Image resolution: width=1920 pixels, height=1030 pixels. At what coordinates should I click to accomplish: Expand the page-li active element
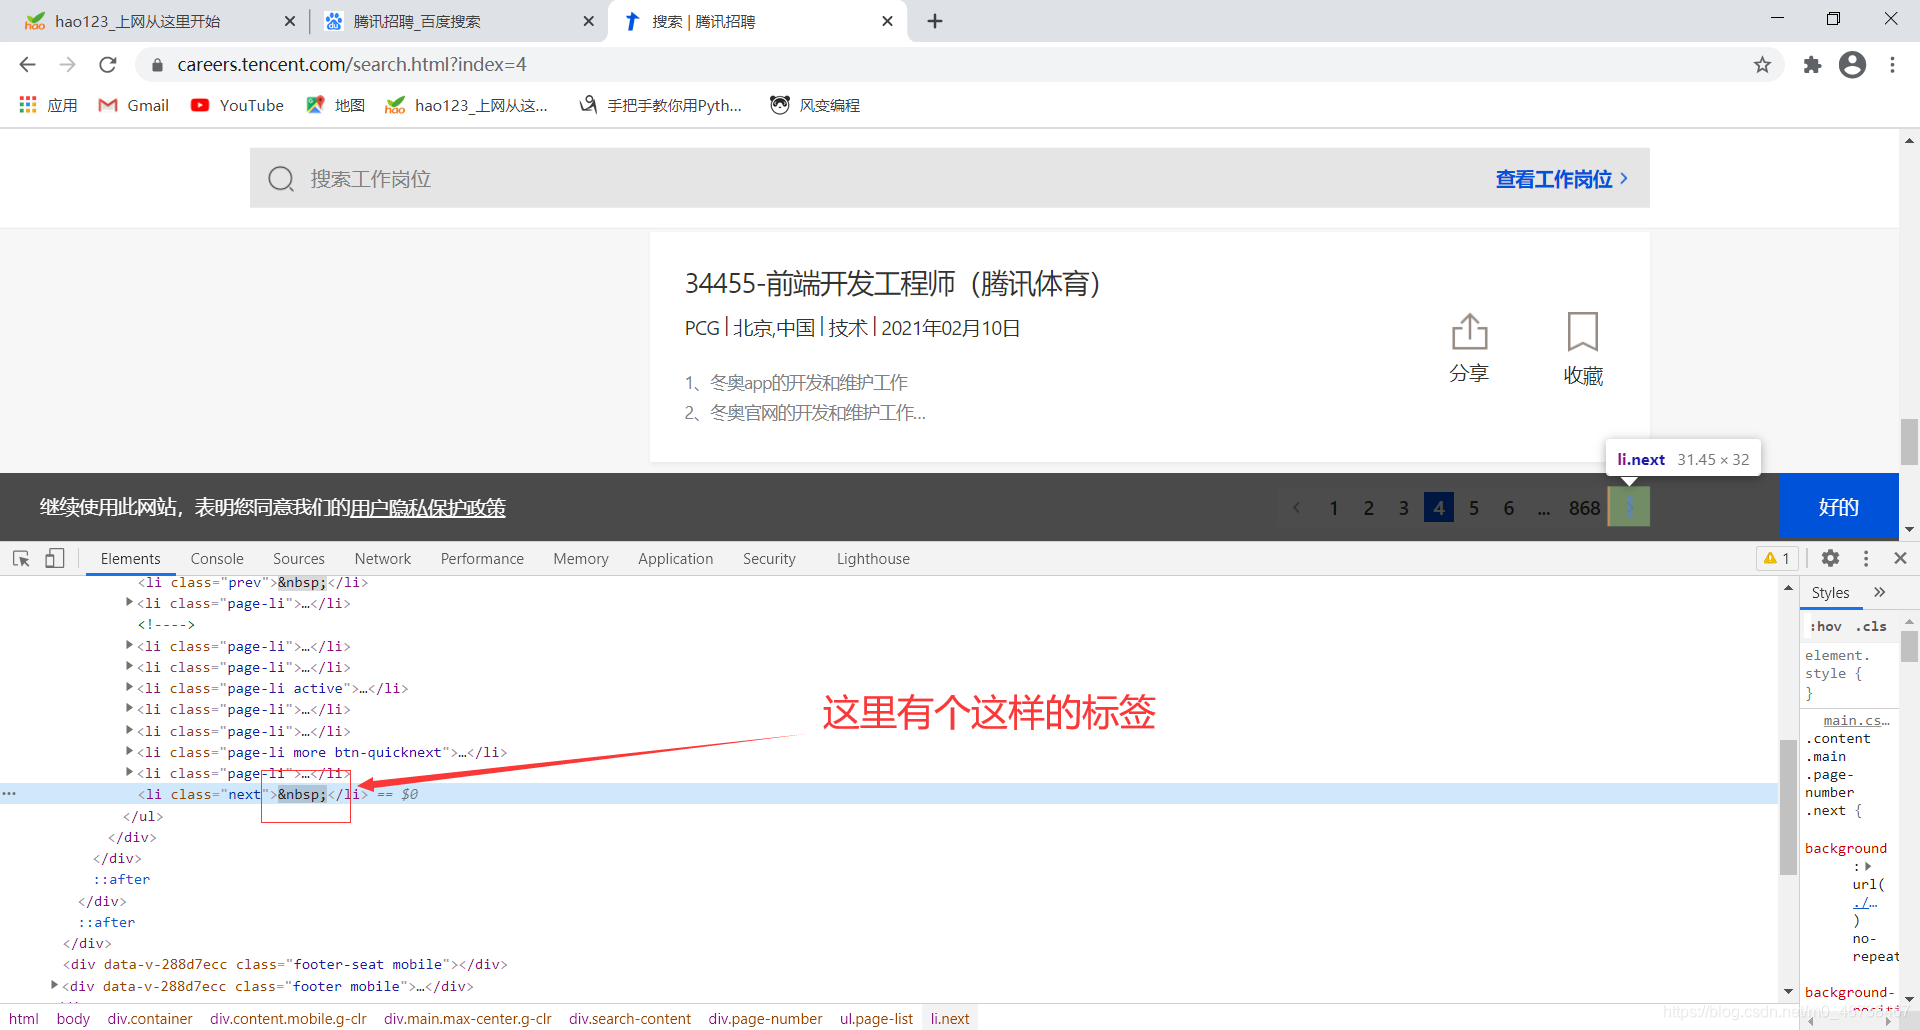[129, 687]
